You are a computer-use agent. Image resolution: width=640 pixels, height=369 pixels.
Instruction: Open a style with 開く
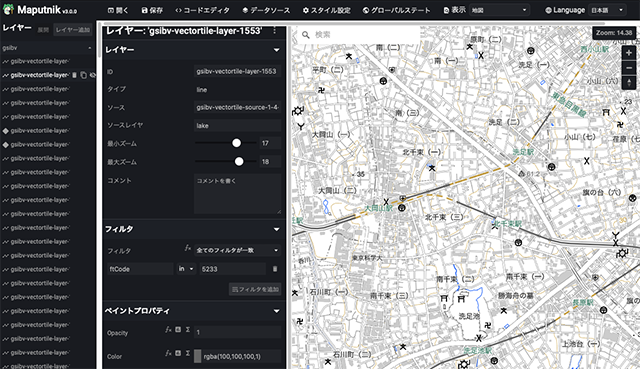(118, 10)
